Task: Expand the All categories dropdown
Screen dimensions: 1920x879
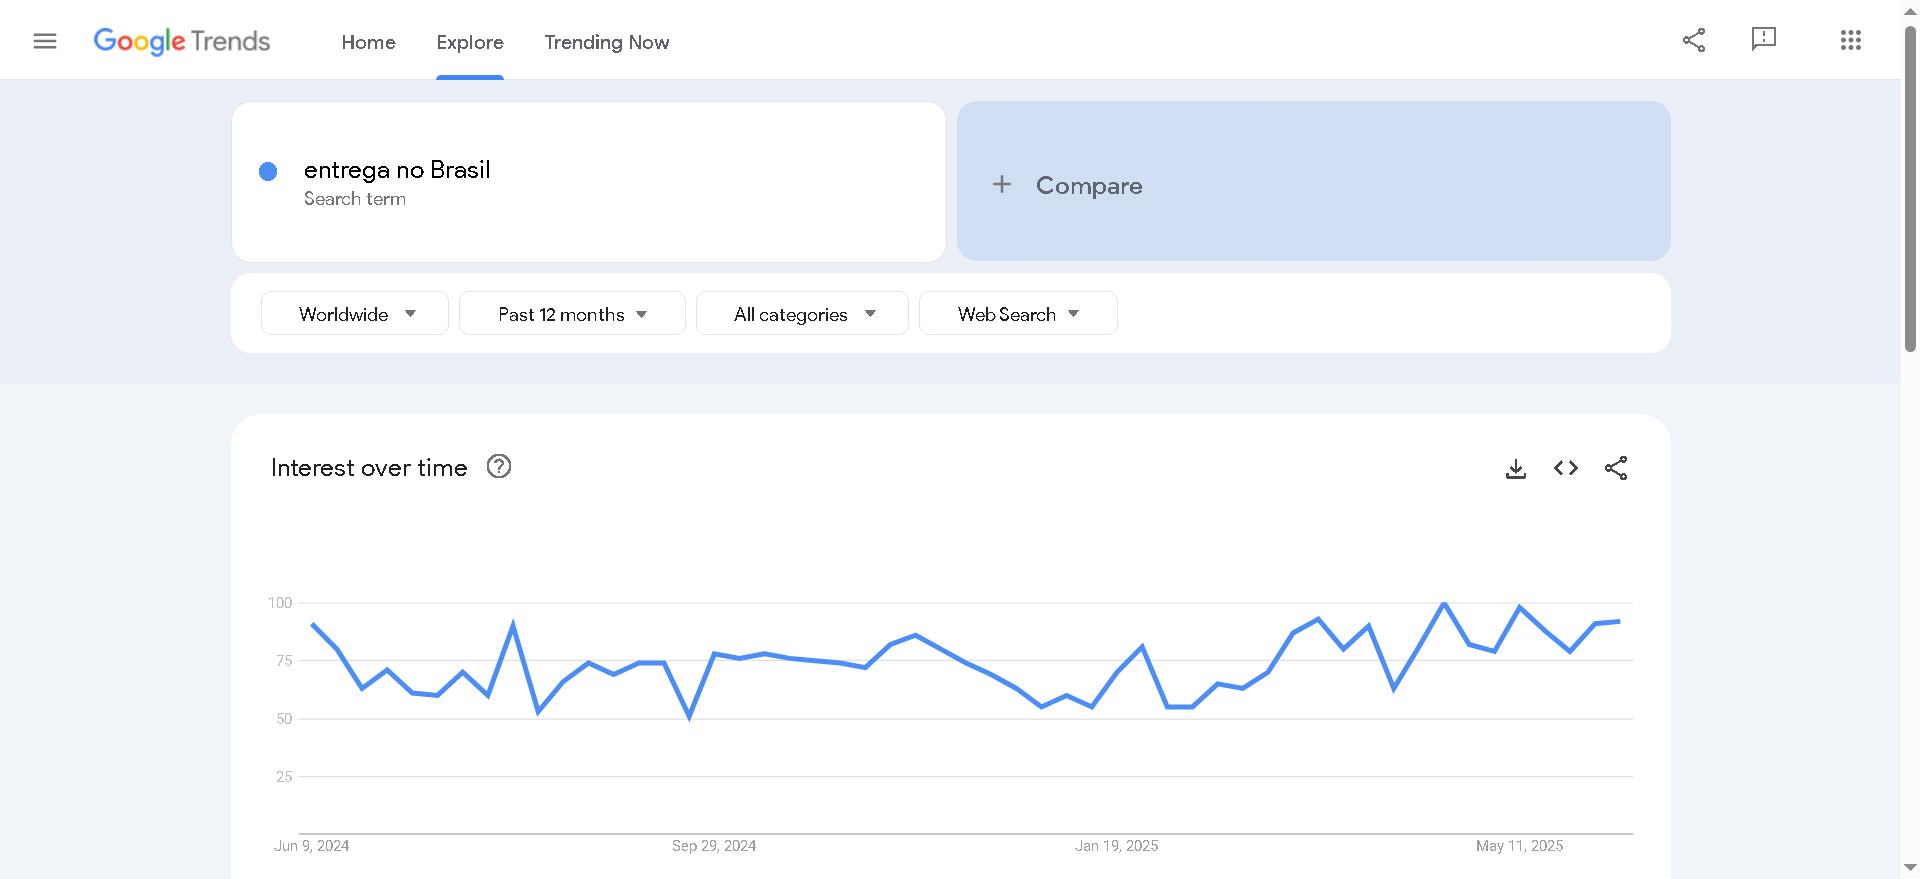Action: tap(803, 314)
